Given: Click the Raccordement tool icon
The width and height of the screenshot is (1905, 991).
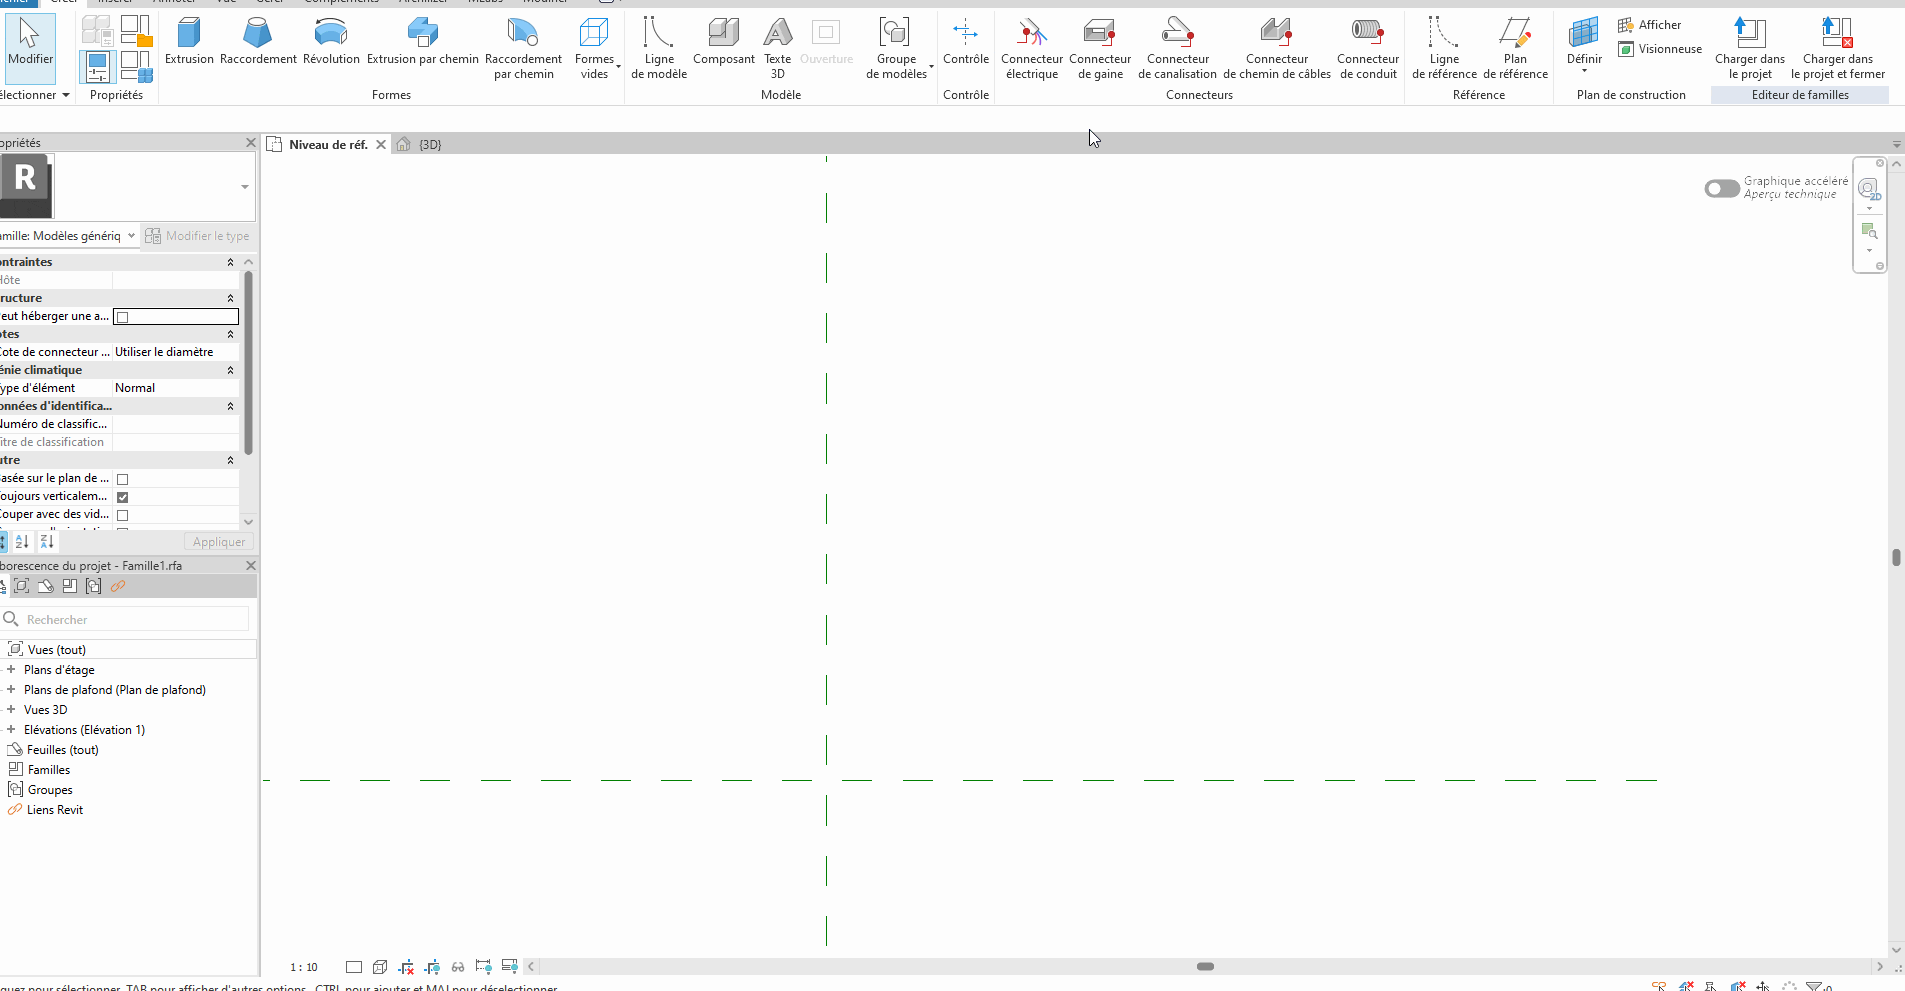Looking at the screenshot, I should click(x=258, y=34).
